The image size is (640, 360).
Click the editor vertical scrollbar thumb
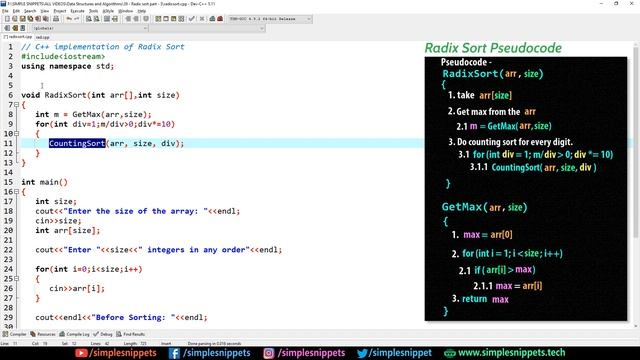click(x=636, y=141)
